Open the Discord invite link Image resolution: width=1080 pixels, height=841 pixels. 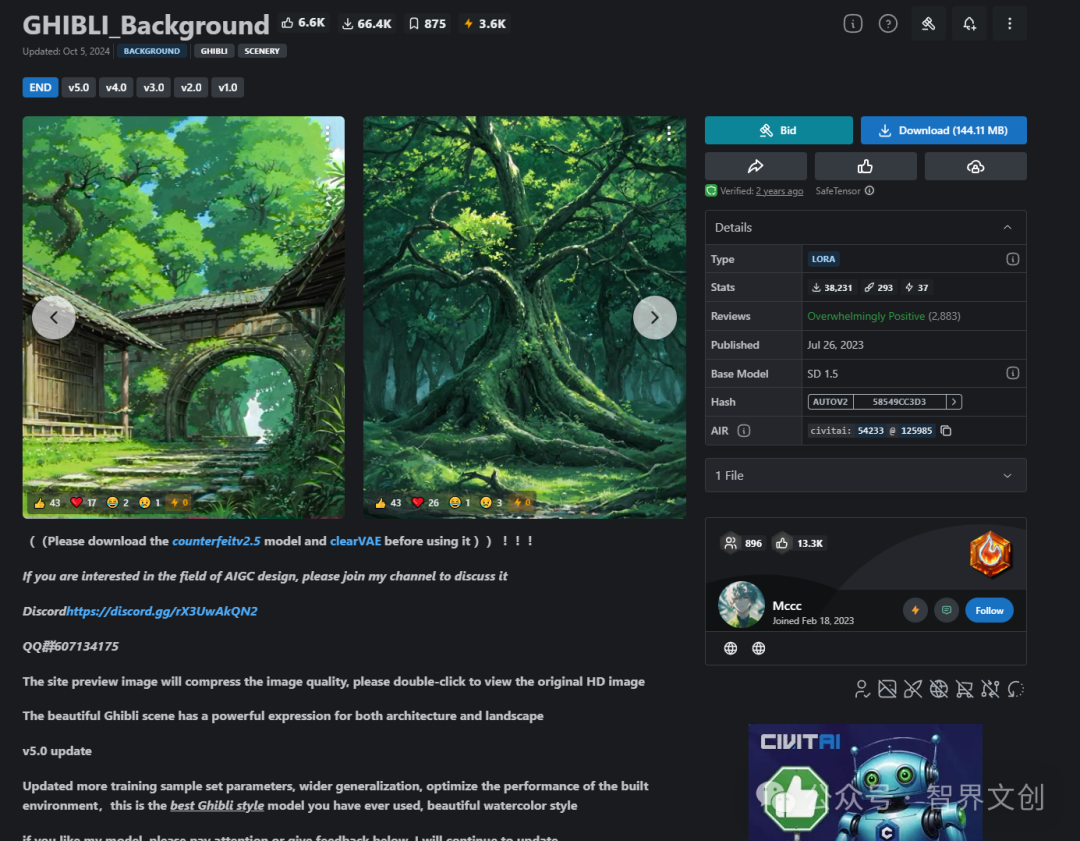[162, 611]
